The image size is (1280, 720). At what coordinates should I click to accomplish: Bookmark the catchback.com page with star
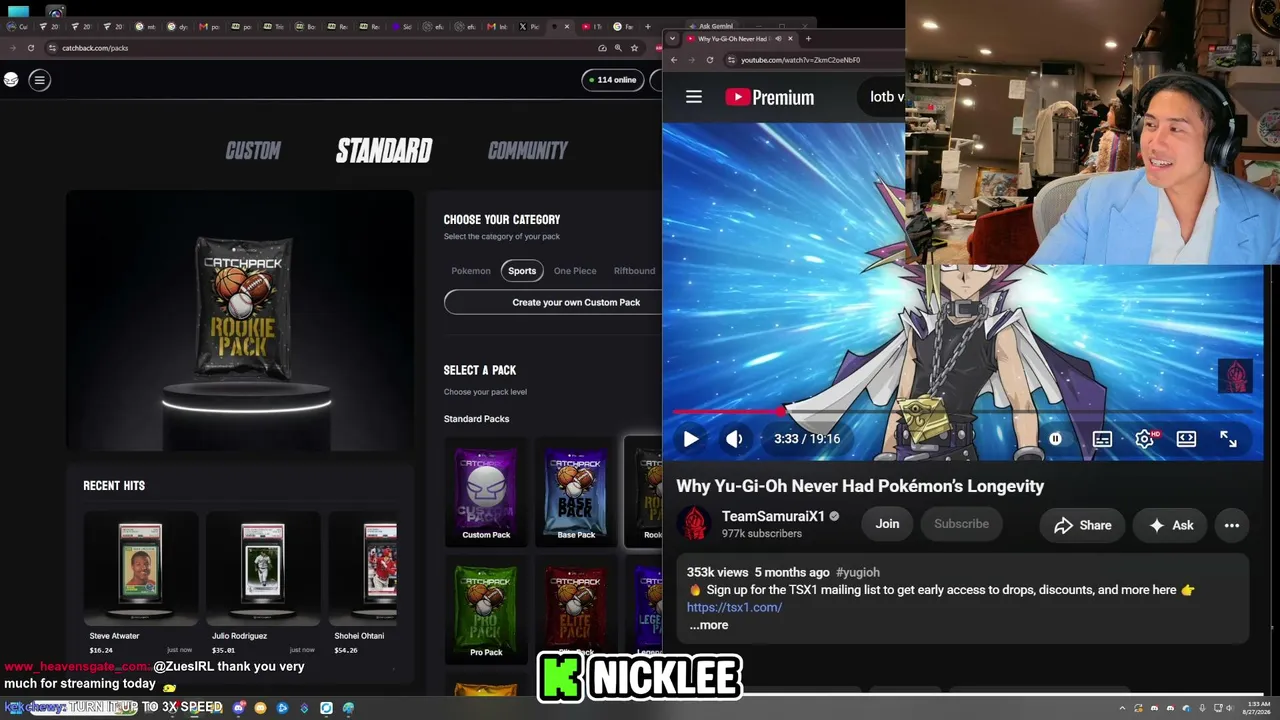click(x=634, y=48)
